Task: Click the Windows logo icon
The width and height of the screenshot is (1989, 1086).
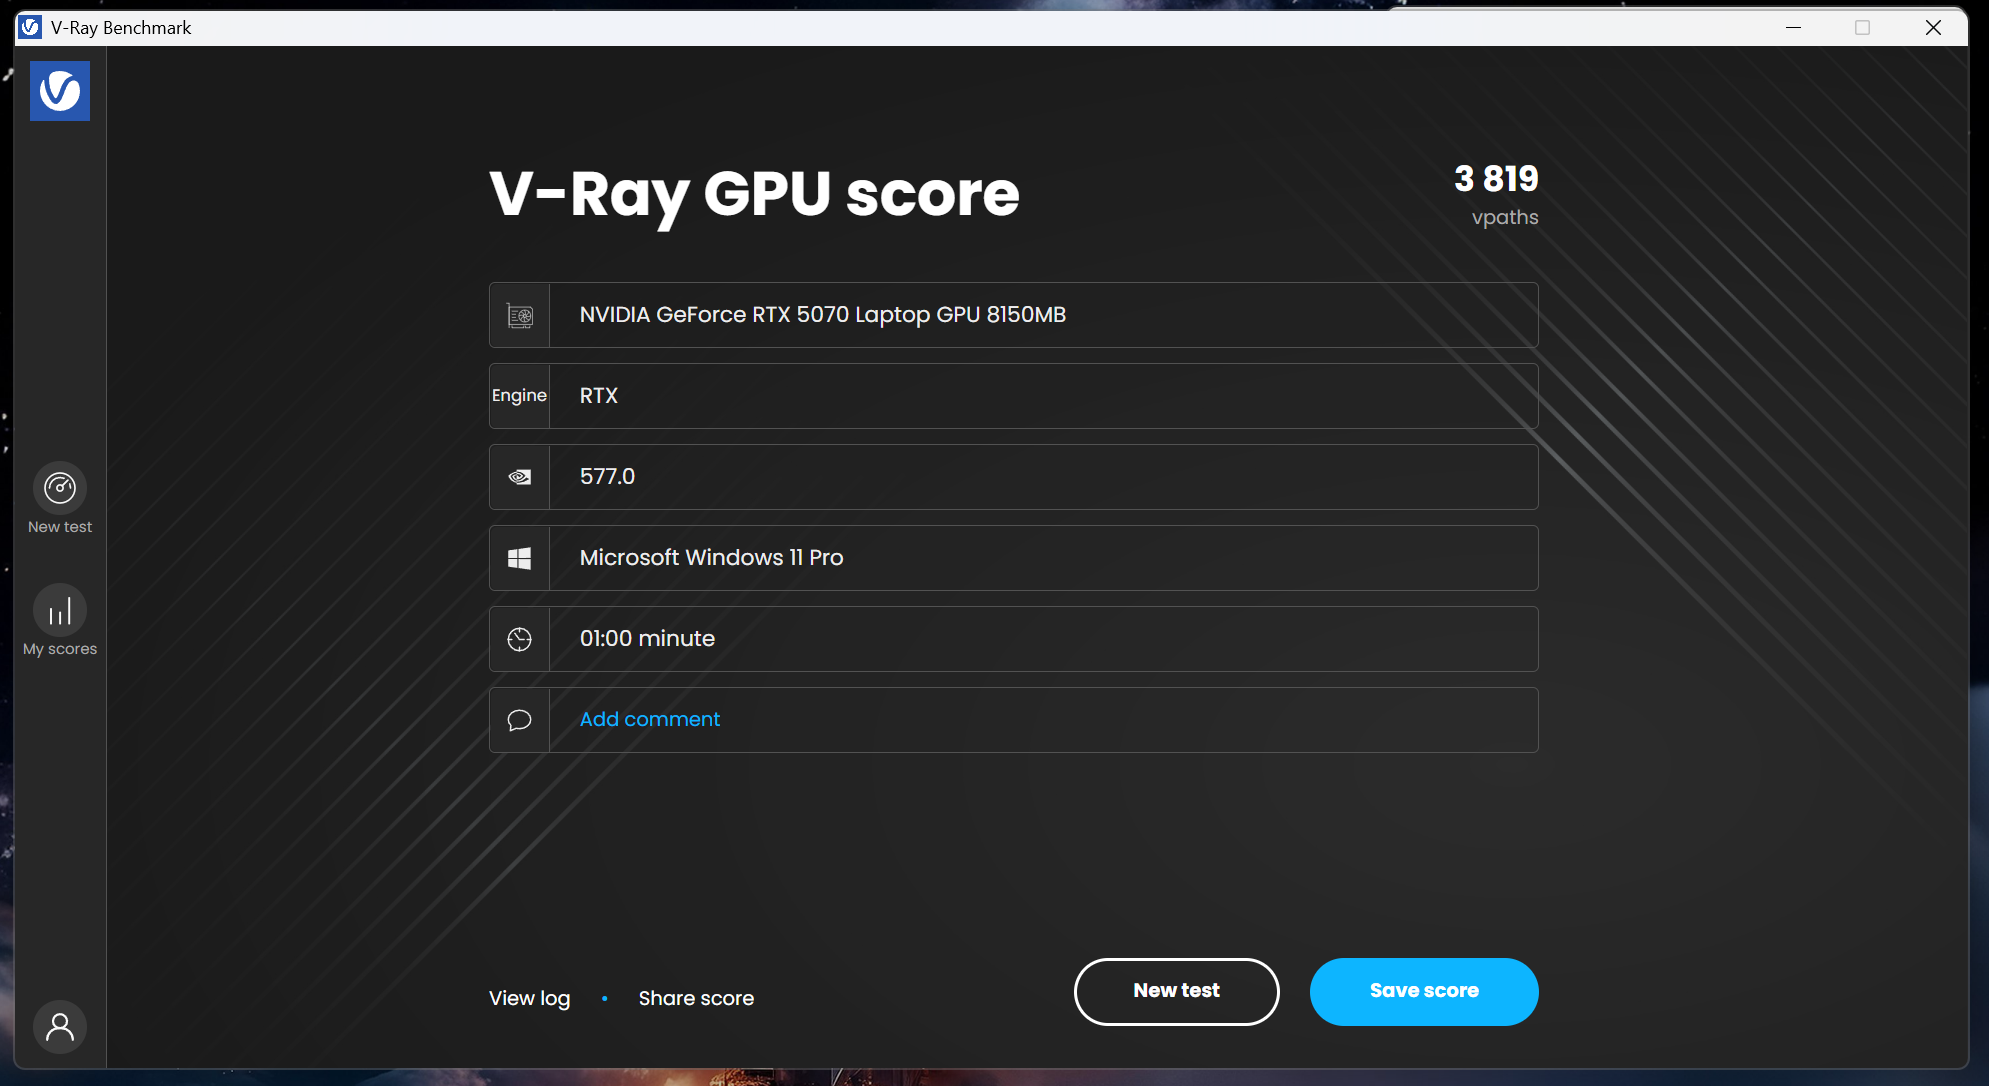Action: point(520,558)
